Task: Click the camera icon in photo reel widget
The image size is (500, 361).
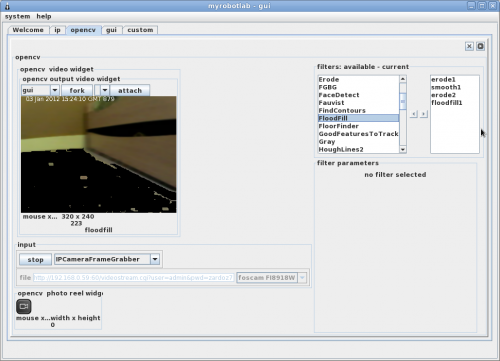Action: (24, 306)
